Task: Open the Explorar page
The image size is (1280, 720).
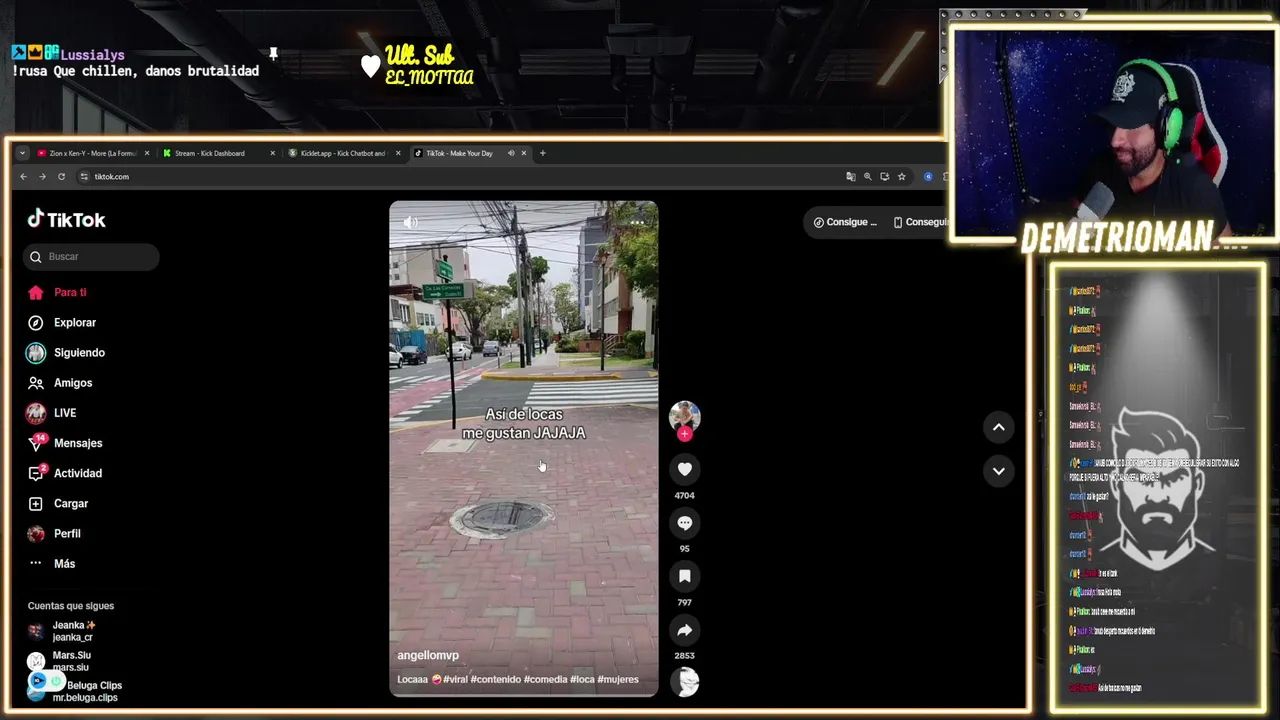Action: [61, 323]
